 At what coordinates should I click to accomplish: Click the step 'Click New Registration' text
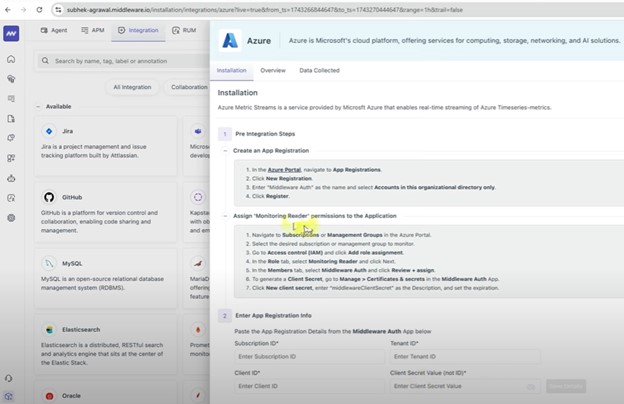click(x=282, y=178)
